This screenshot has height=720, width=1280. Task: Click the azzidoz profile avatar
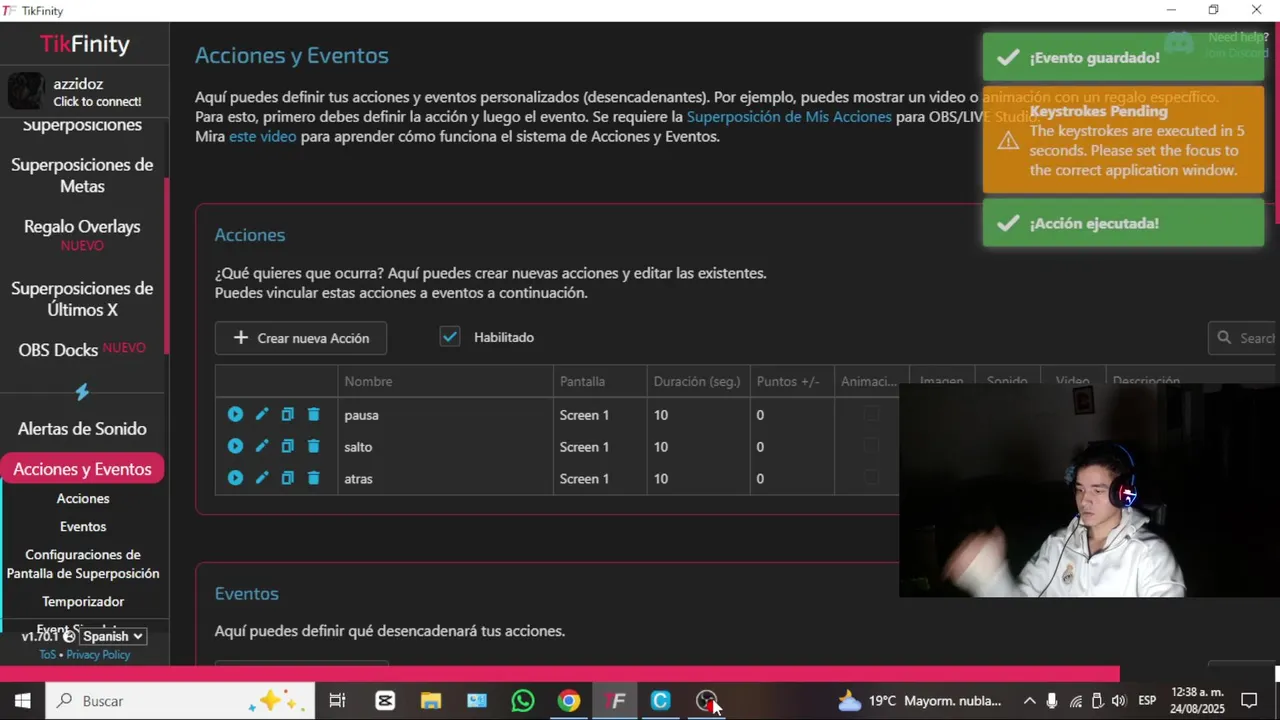(x=25, y=91)
